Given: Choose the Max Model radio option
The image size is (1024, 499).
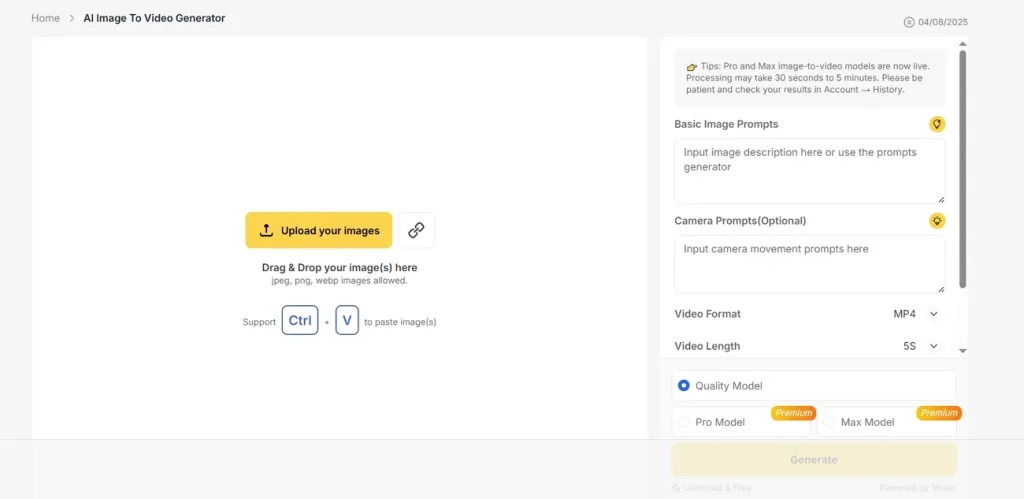Looking at the screenshot, I should pyautogui.click(x=829, y=422).
